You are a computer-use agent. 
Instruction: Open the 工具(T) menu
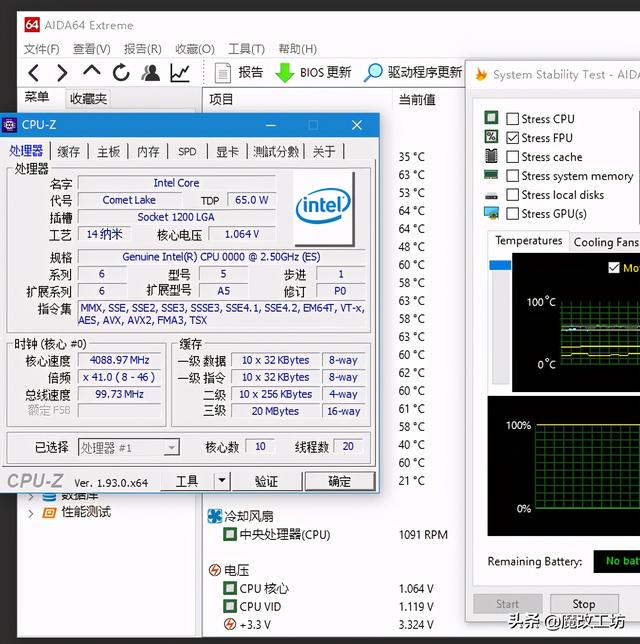(246, 49)
